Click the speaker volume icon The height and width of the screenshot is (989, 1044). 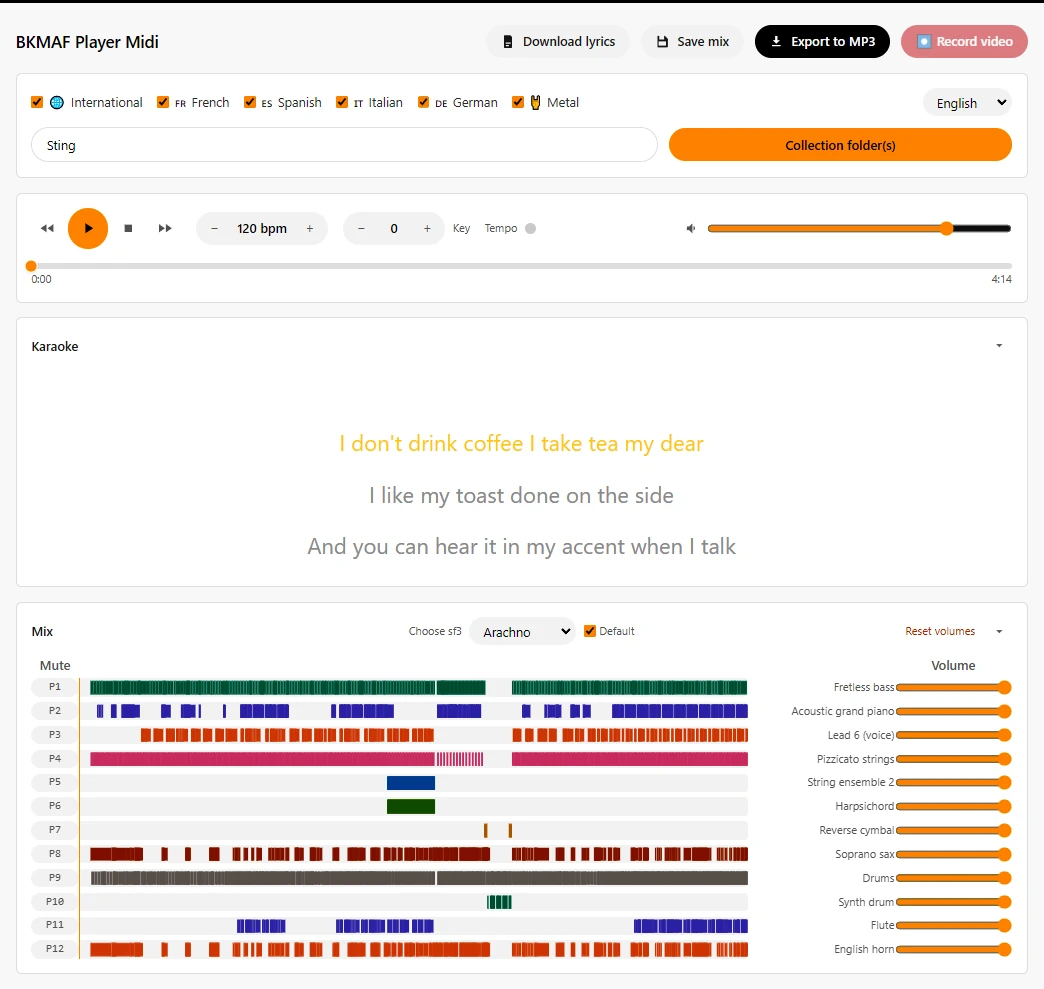point(691,228)
